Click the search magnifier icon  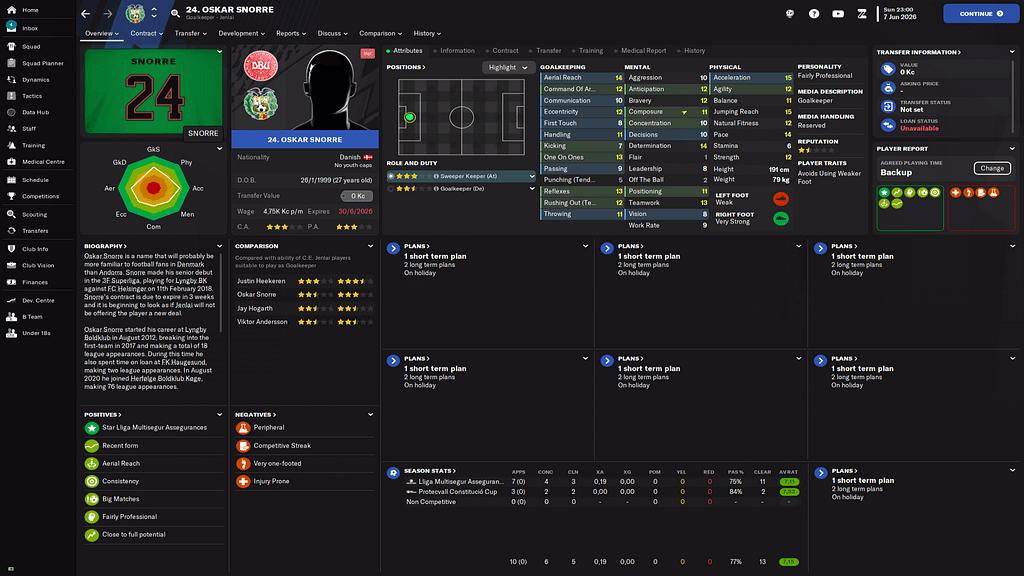(175, 14)
